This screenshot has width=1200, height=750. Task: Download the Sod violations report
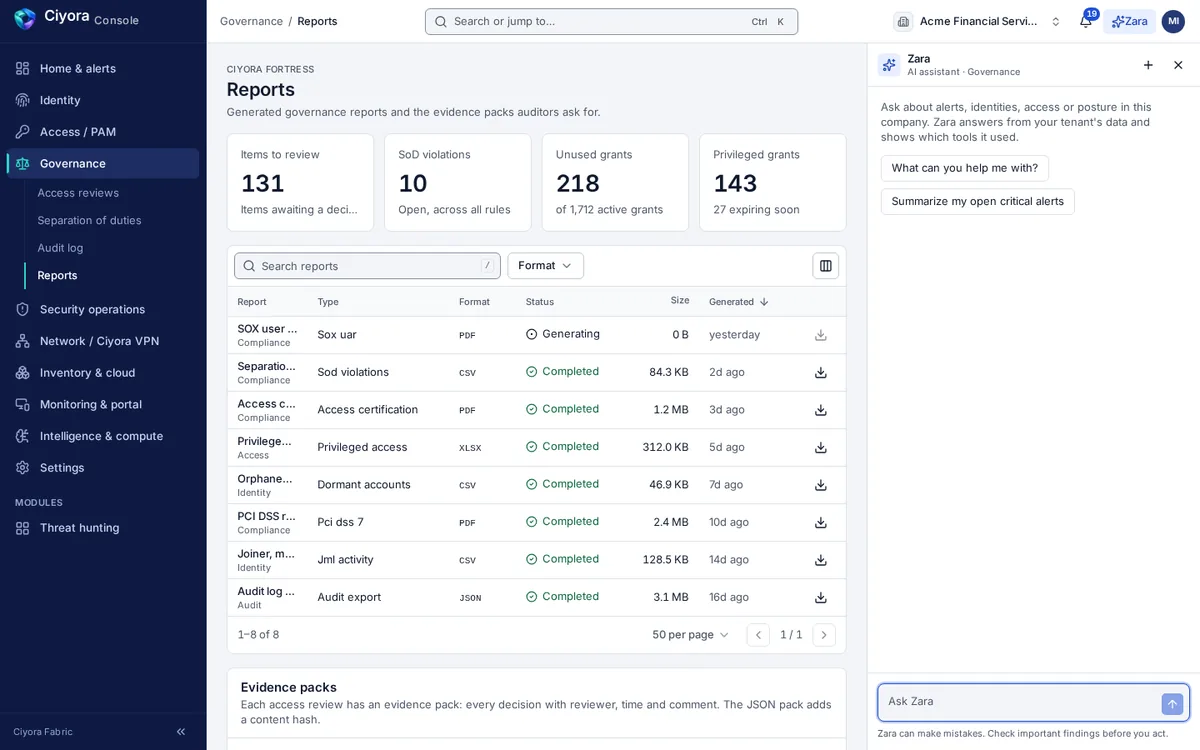tap(821, 372)
